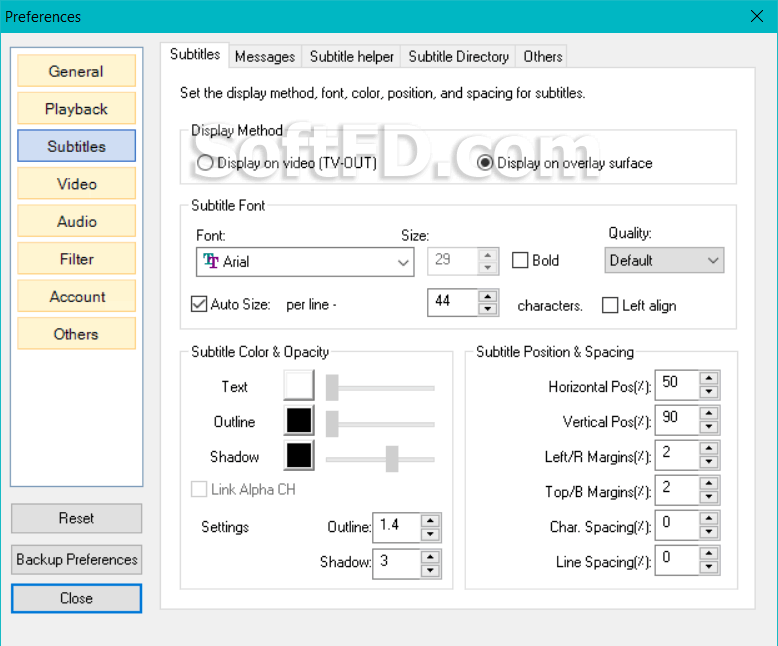Click the Vertical Pos field 90
This screenshot has width=778, height=646.
tap(677, 420)
